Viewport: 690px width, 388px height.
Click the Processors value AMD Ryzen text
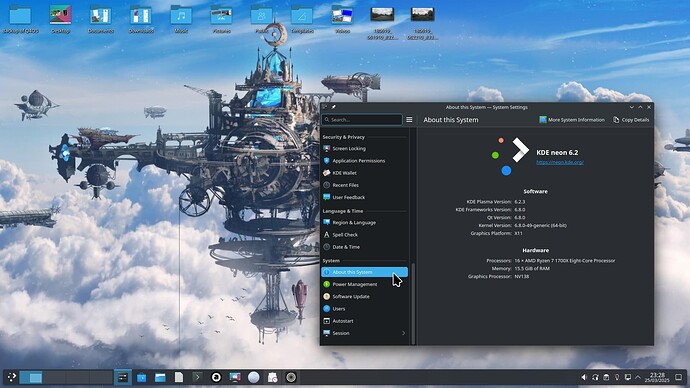point(565,261)
